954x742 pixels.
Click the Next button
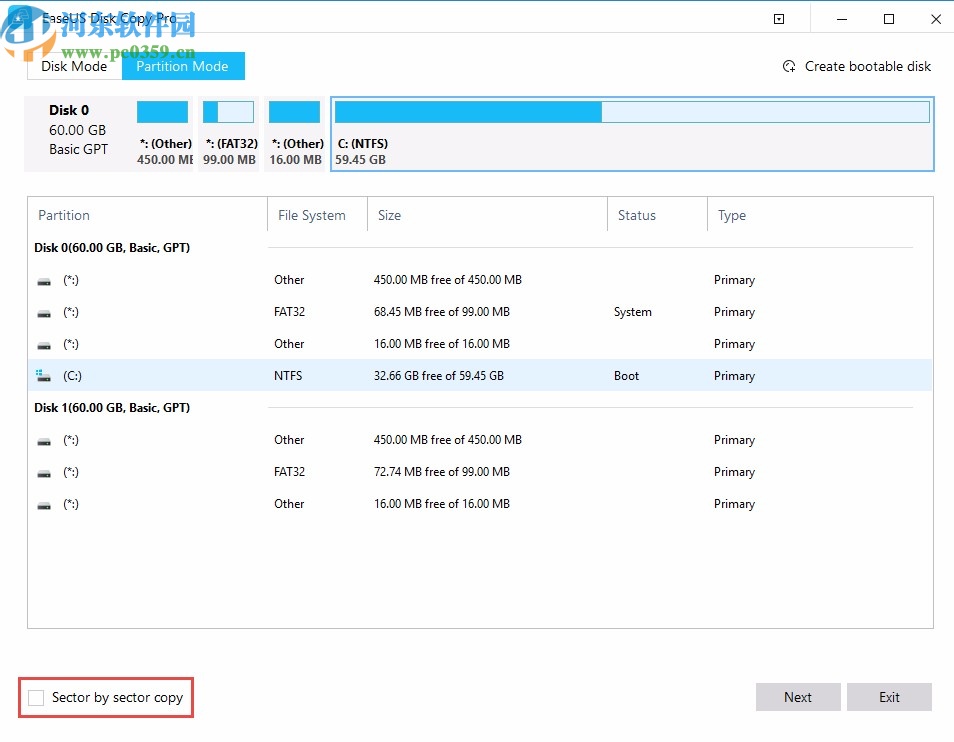[797, 697]
